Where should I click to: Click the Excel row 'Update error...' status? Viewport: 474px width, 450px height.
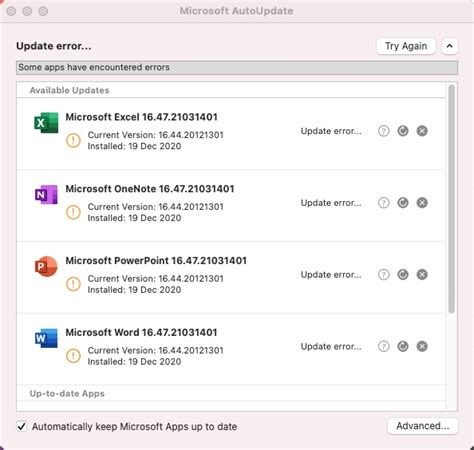331,131
